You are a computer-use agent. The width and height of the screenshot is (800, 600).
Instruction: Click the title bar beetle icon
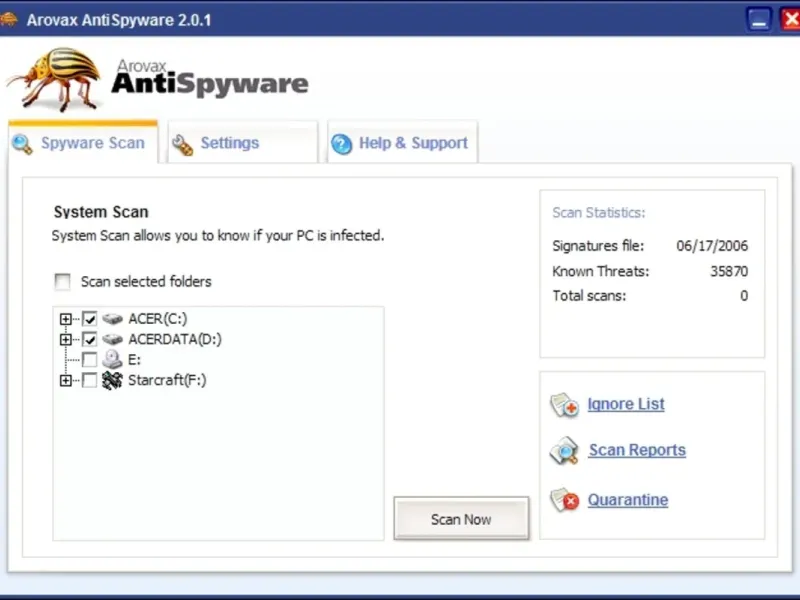pos(9,19)
